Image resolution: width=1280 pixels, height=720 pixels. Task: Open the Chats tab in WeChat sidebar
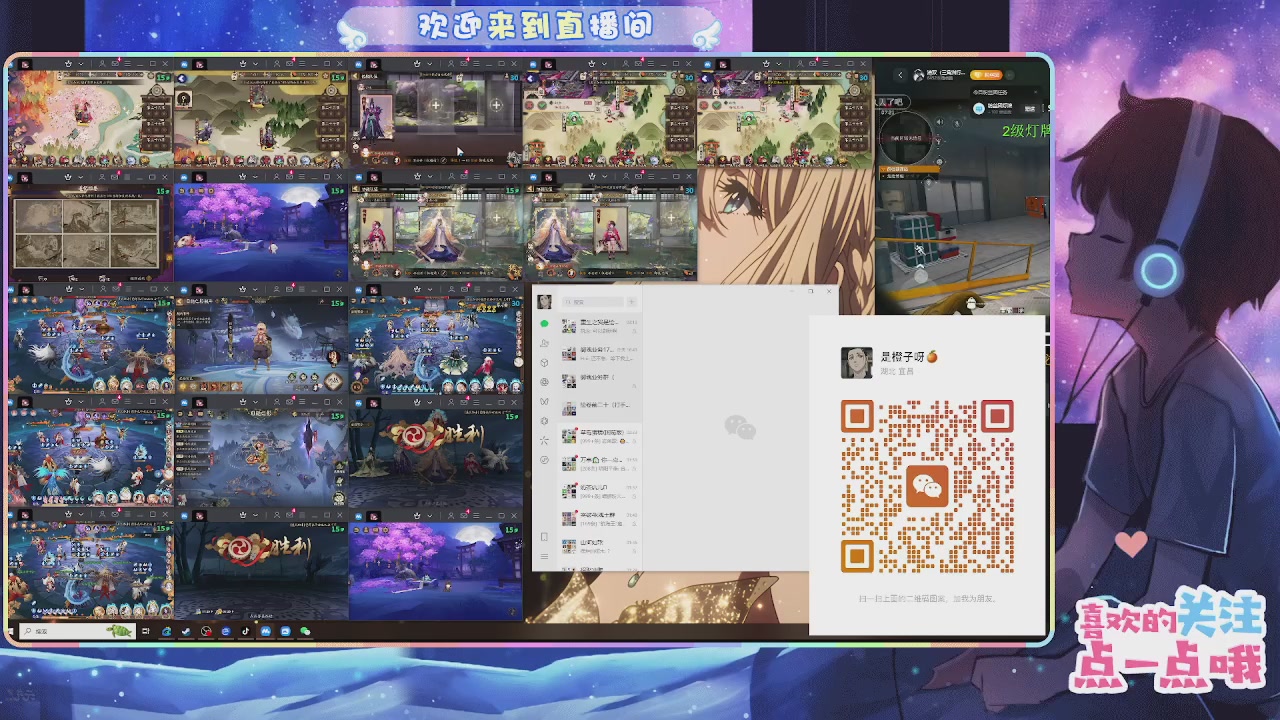pyautogui.click(x=544, y=324)
